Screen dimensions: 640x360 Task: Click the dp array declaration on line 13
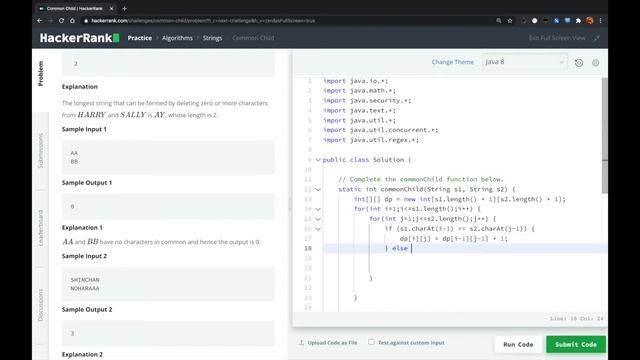click(460, 199)
